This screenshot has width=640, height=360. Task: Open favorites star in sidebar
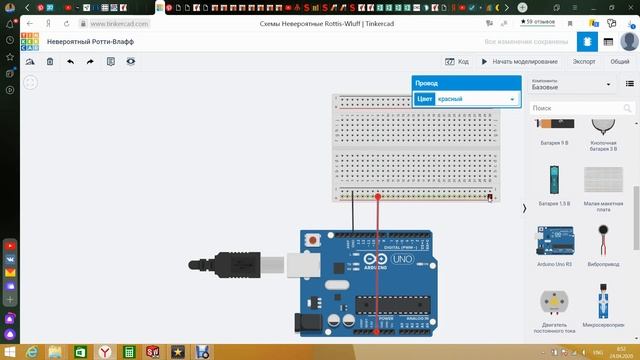10,57
